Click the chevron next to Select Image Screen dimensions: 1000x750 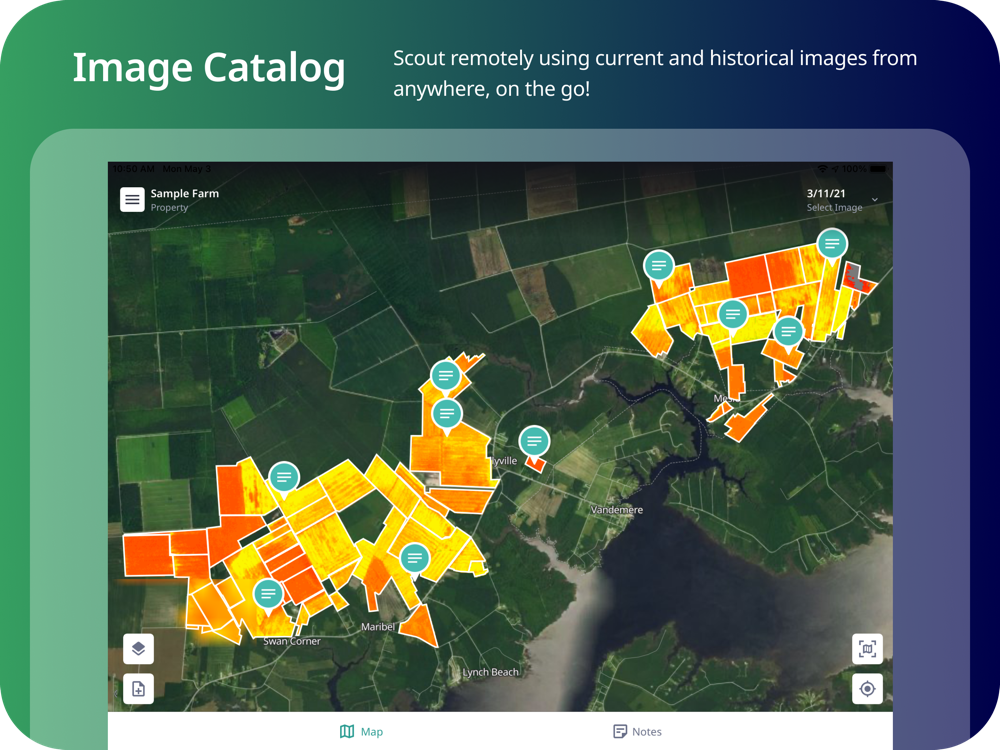(x=875, y=200)
